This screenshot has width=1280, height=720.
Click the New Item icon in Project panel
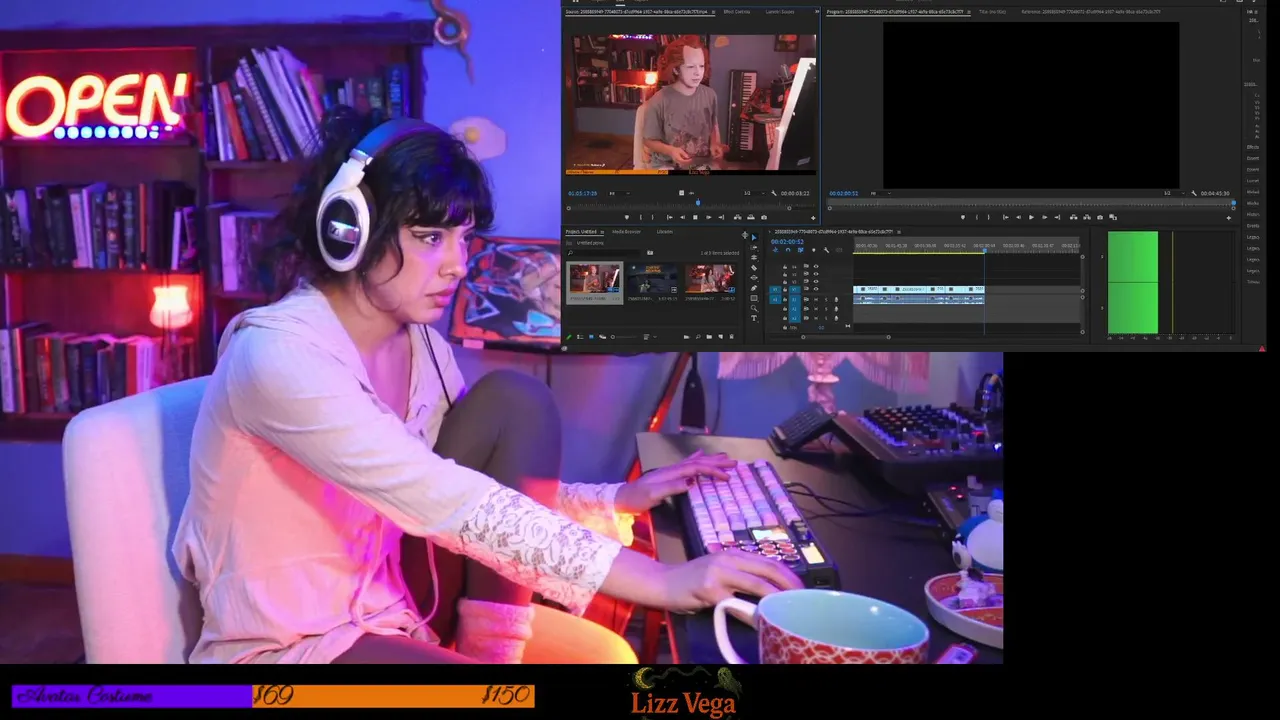[720, 336]
